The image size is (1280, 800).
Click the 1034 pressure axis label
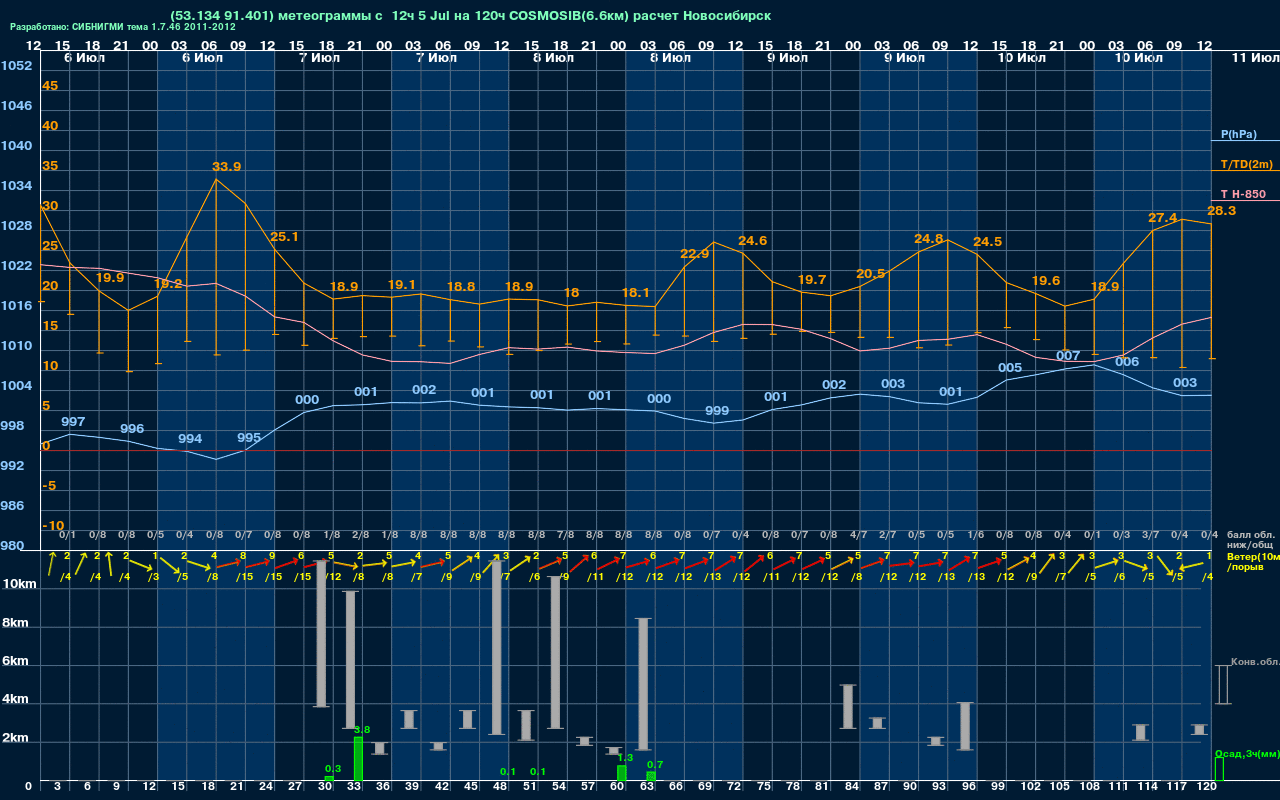16,186
